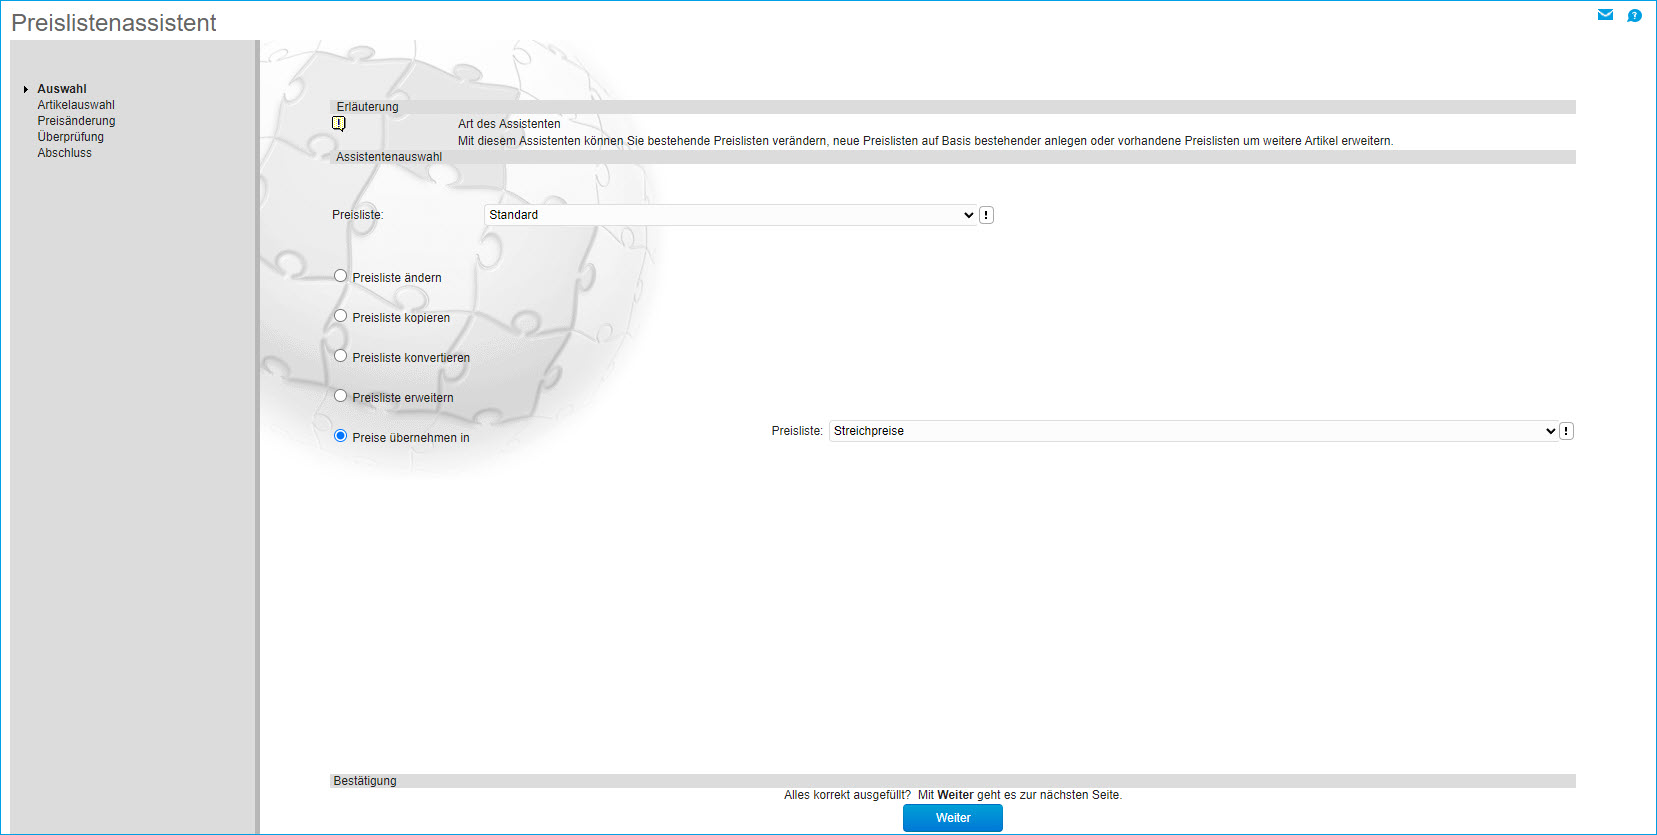Open the mail envelope icon
The image size is (1657, 835).
click(1605, 15)
